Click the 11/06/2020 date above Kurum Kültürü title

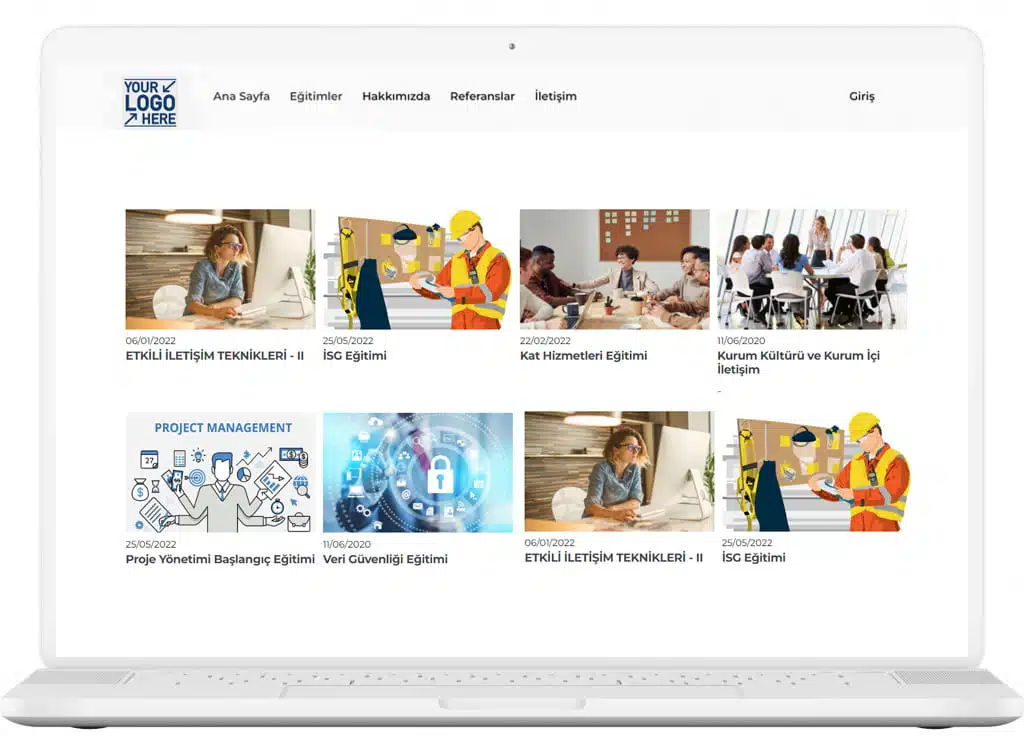(741, 341)
